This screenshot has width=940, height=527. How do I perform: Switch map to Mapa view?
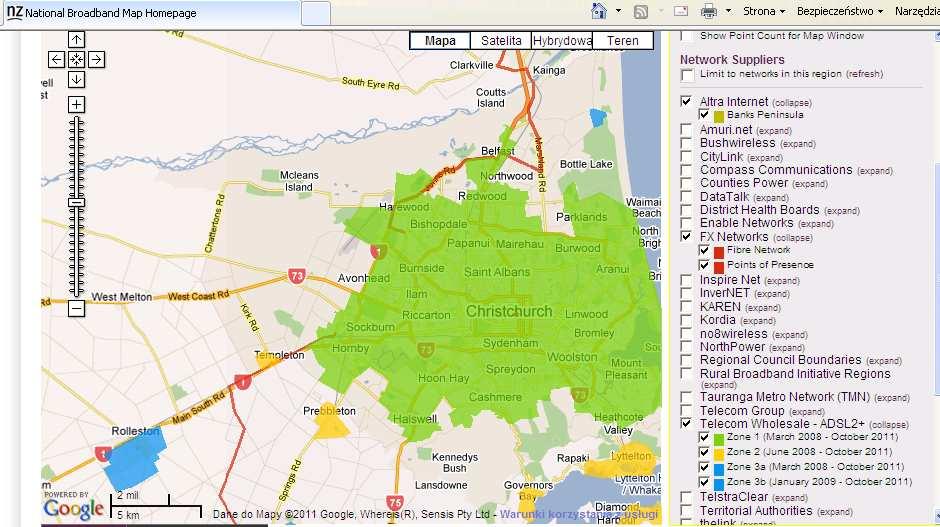[440, 41]
